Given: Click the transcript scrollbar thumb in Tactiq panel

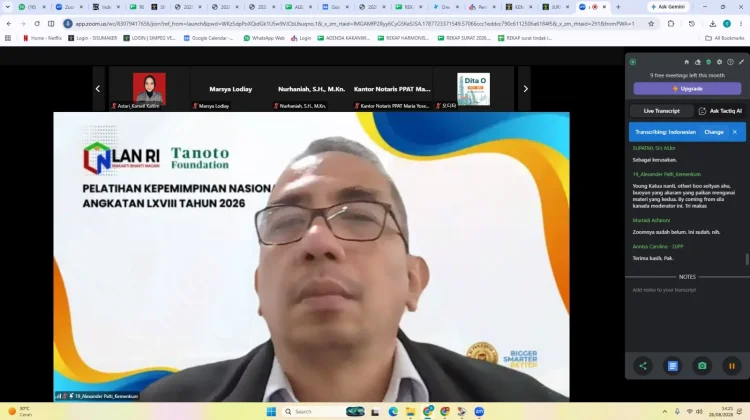Looking at the screenshot, I should (747, 259).
